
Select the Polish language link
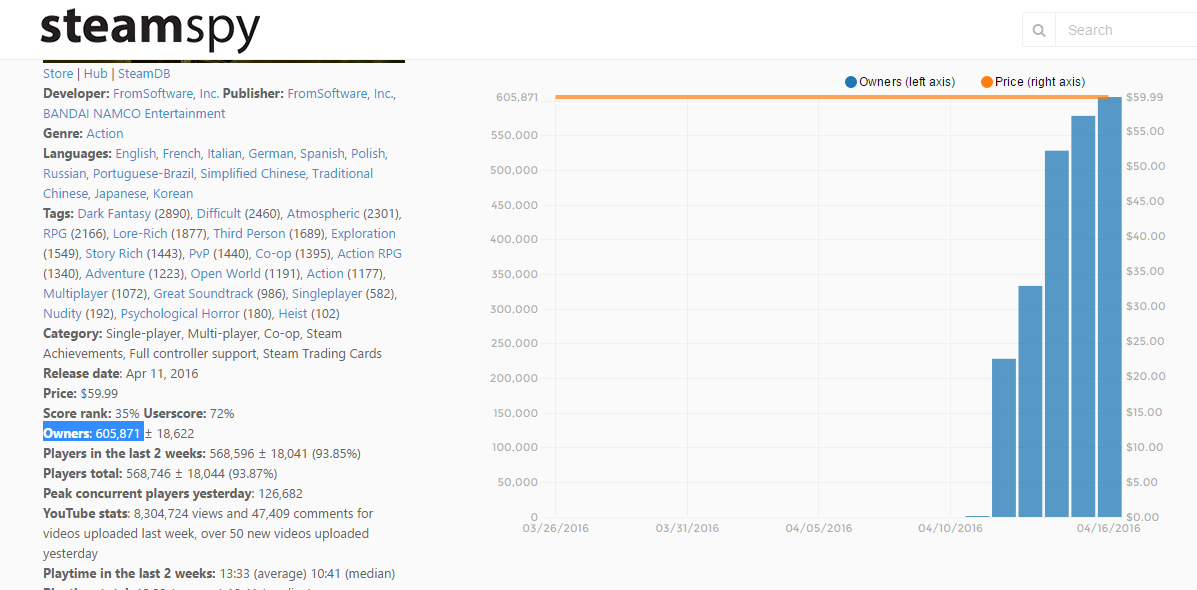[369, 153]
